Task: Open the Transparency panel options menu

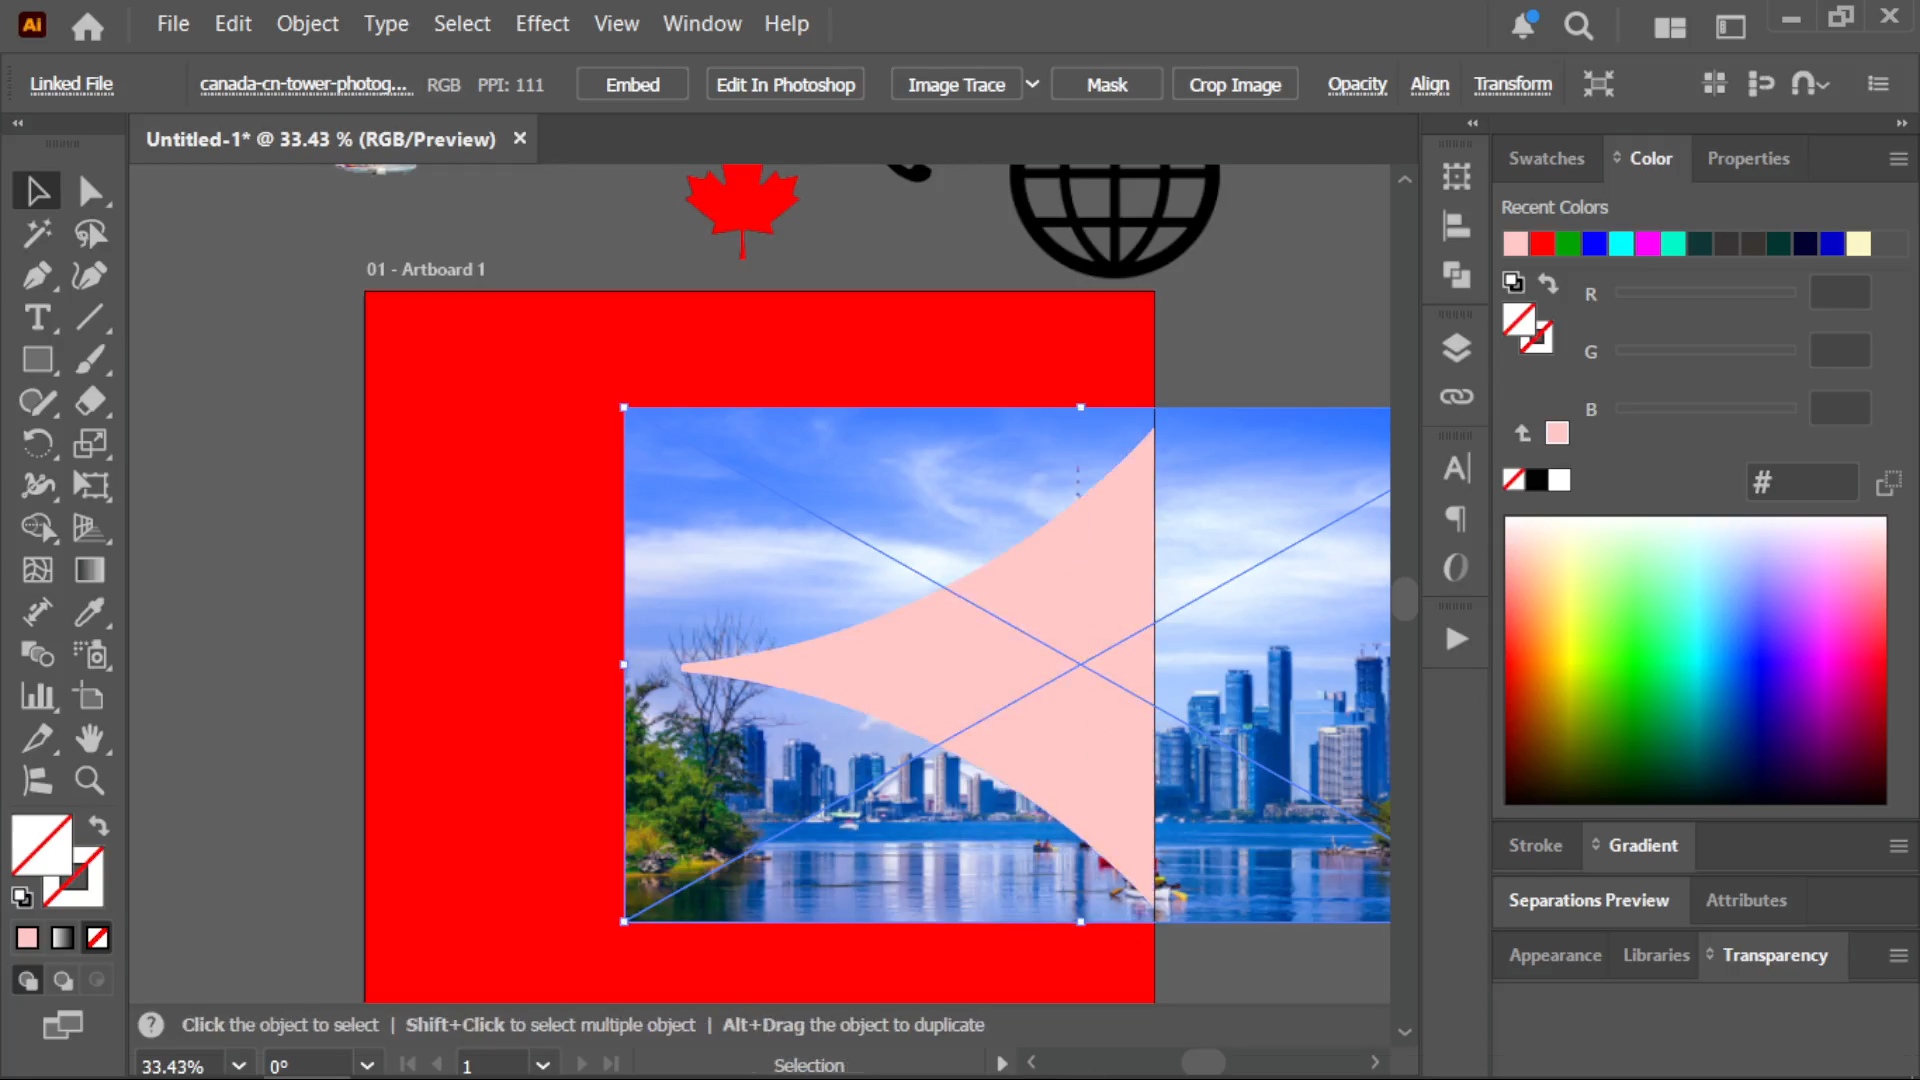Action: tap(1898, 956)
